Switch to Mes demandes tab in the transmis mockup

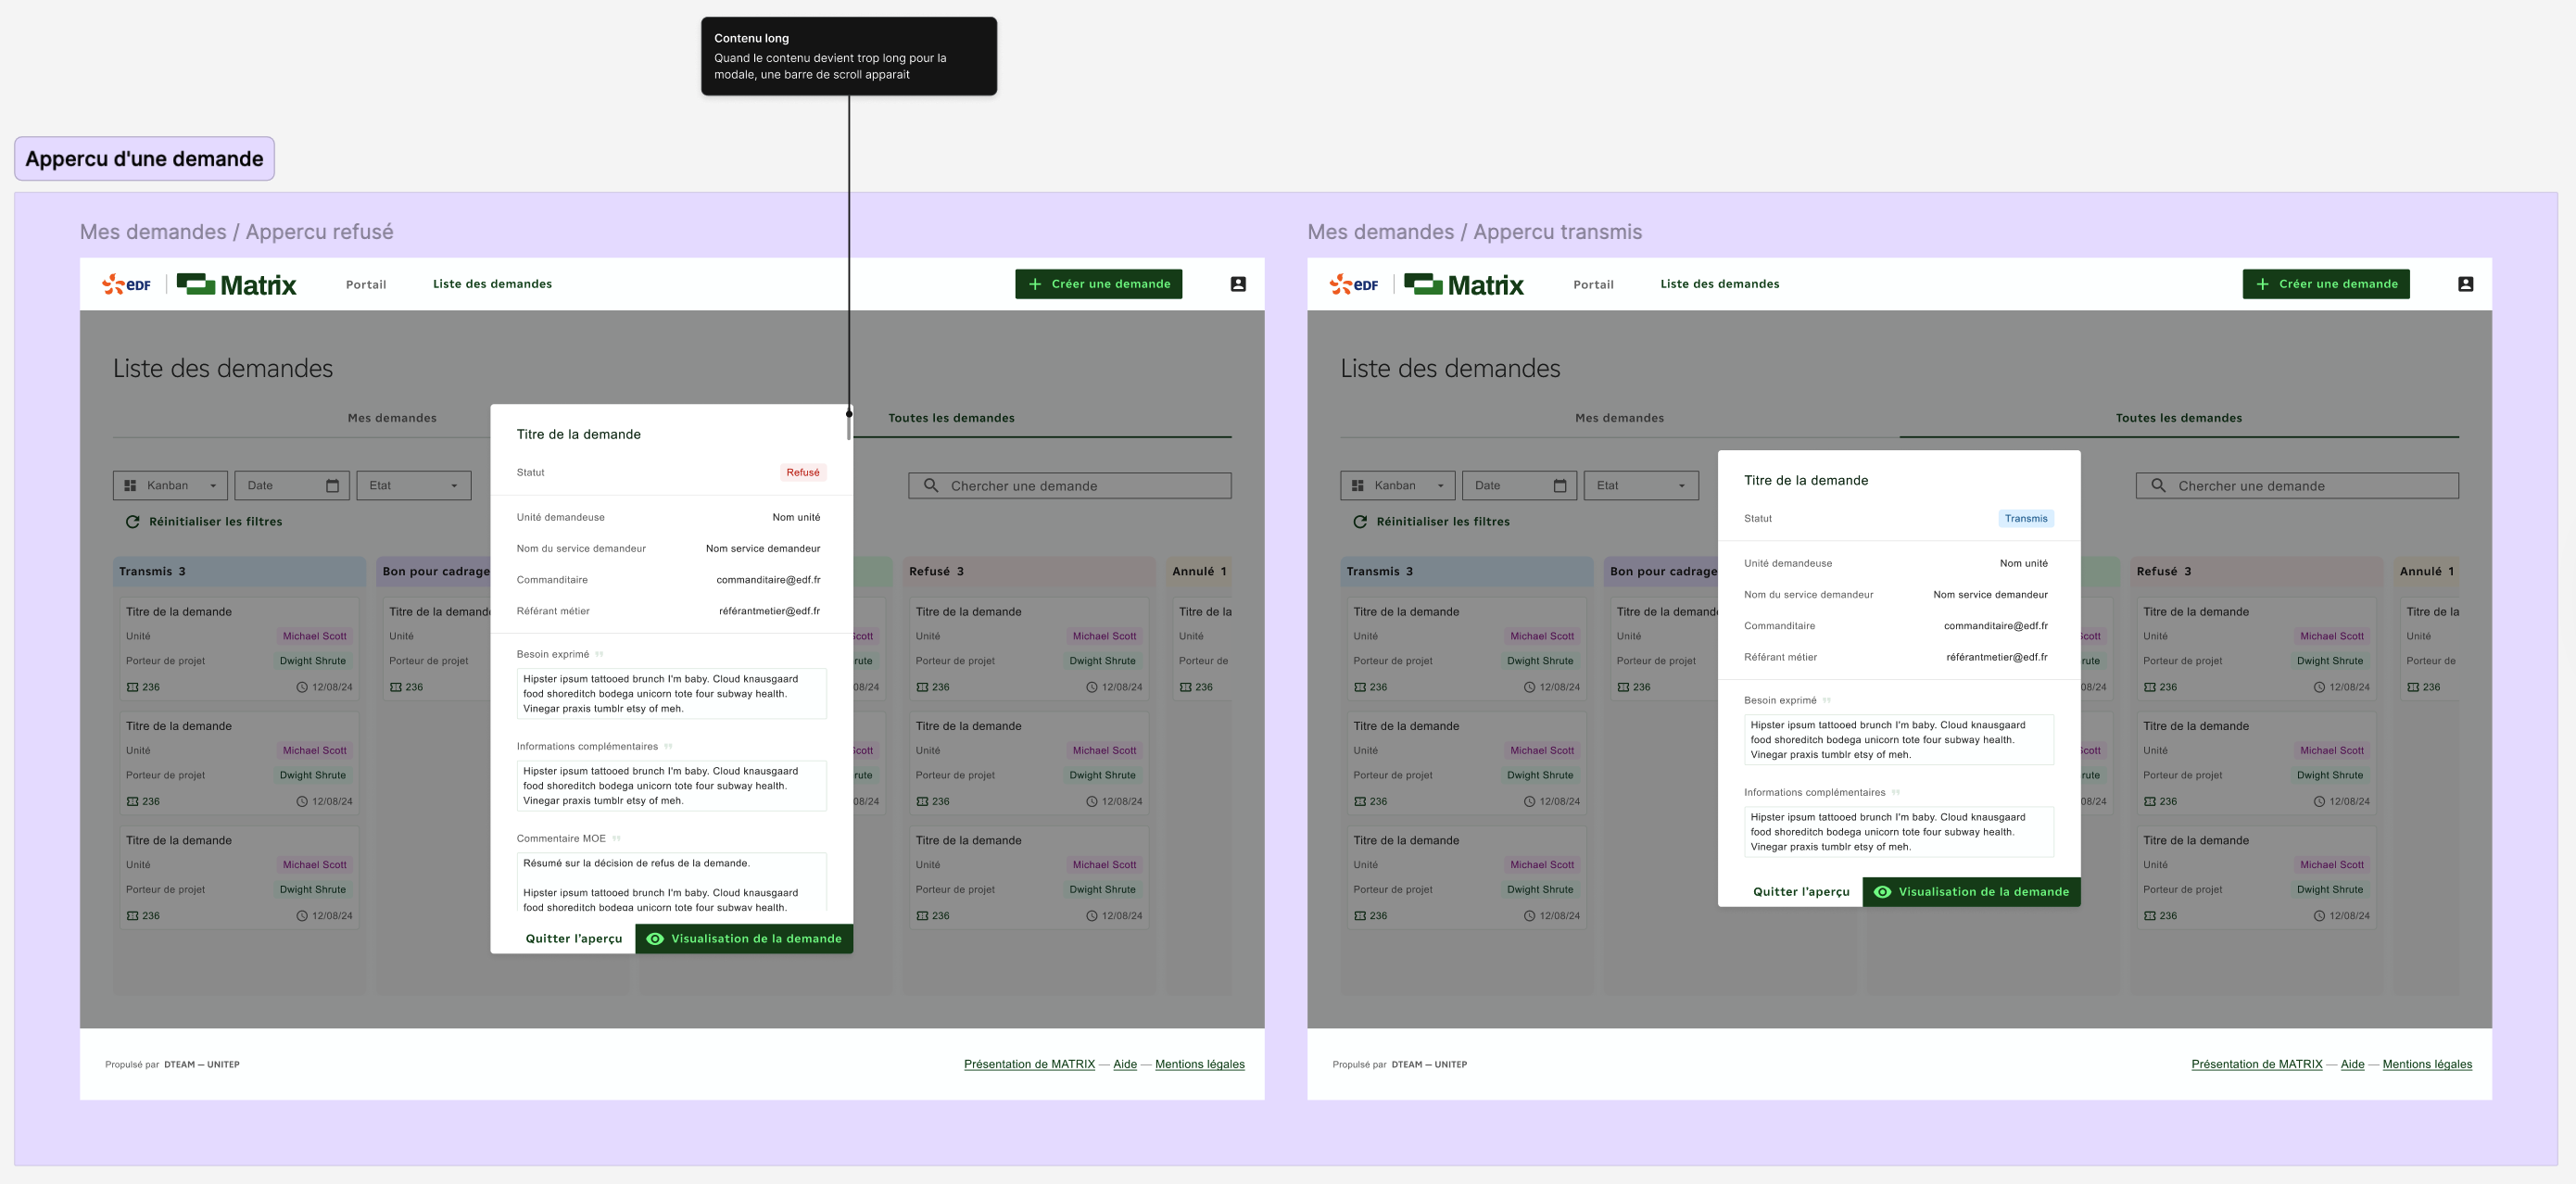coord(1619,418)
